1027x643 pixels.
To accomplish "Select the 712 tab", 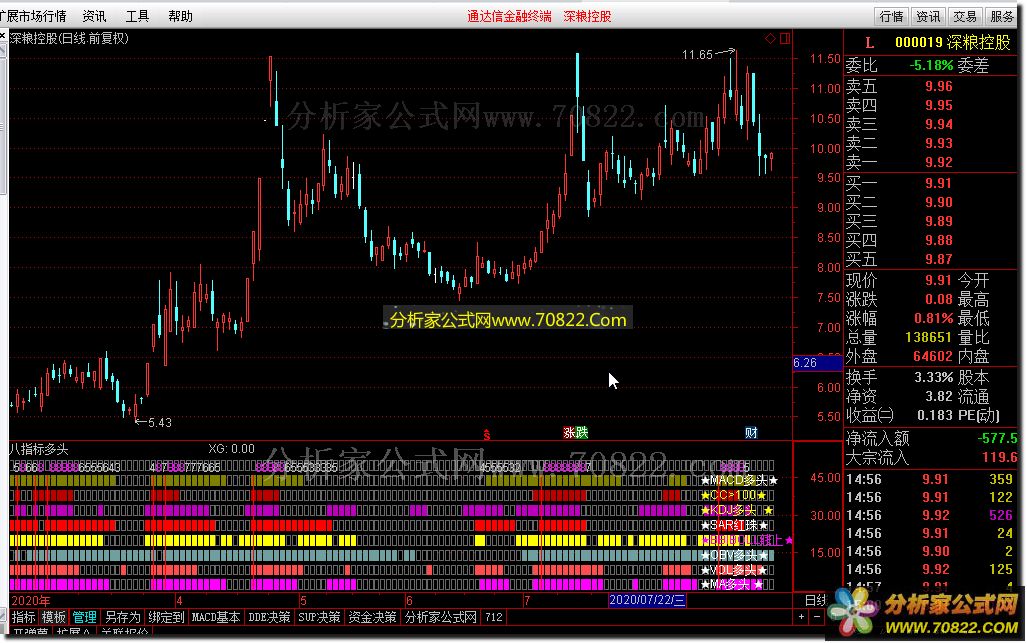I will (494, 617).
